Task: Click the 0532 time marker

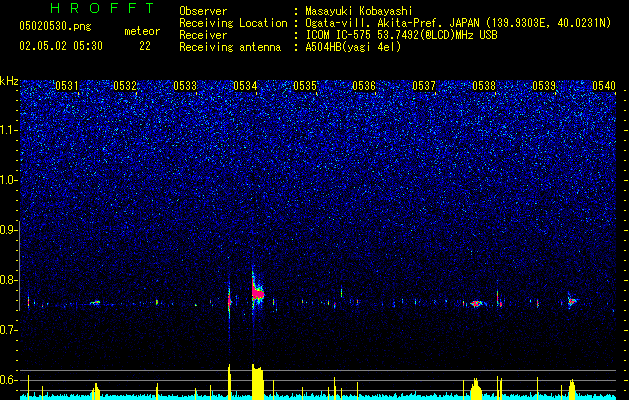Action: pyautogui.click(x=125, y=85)
